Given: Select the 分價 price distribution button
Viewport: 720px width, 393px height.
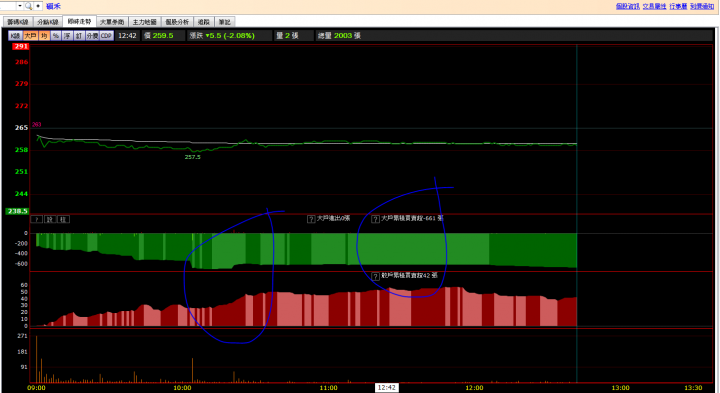Looking at the screenshot, I should pos(92,36).
